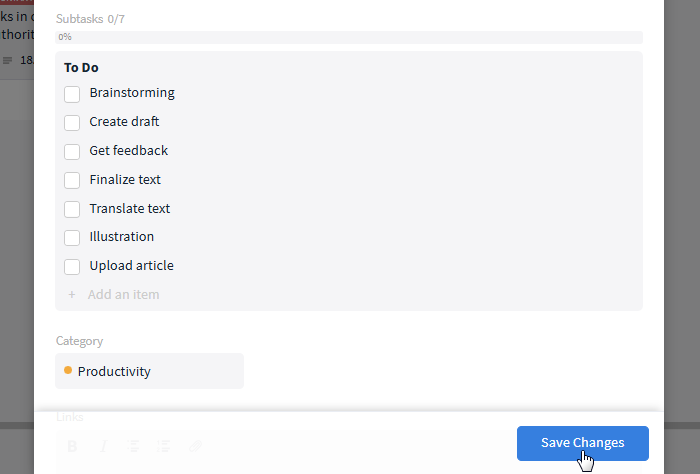Check the Brainstorming subtask
Viewport: 700px width, 474px height.
coord(72,94)
